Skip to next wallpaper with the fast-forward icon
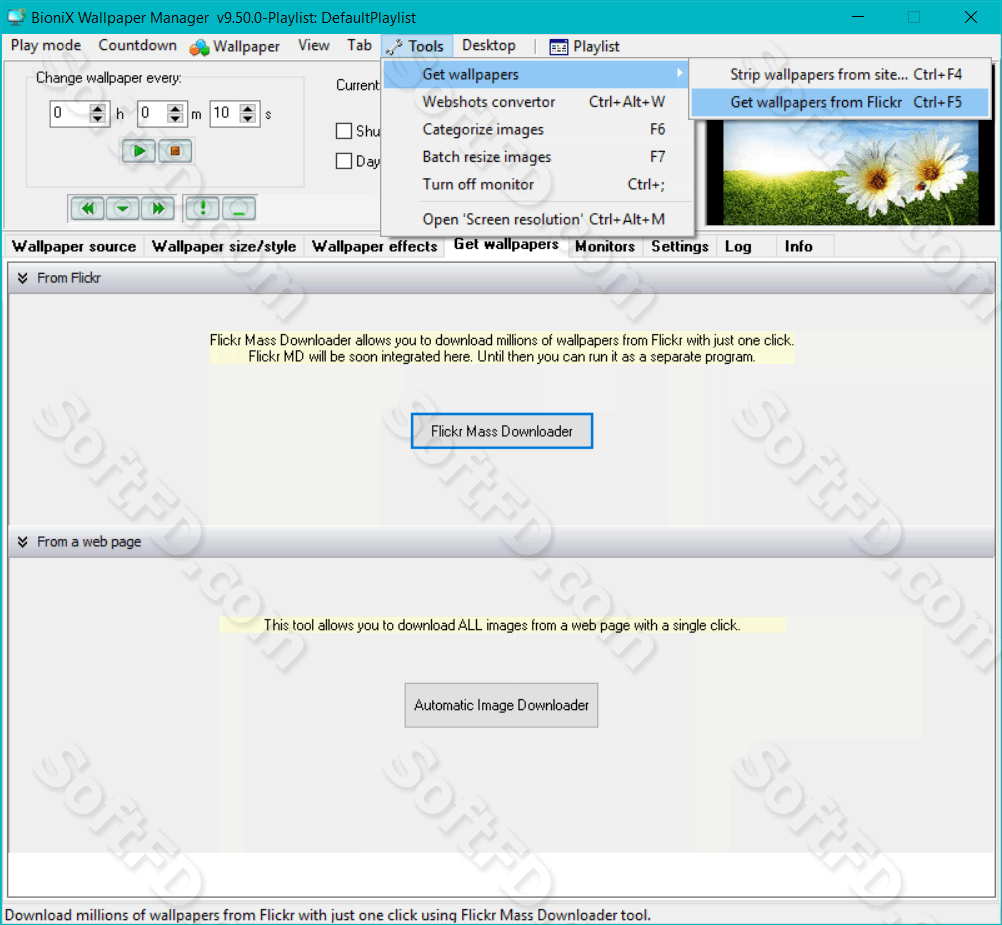Screen dimensions: 1002x925 (158, 208)
